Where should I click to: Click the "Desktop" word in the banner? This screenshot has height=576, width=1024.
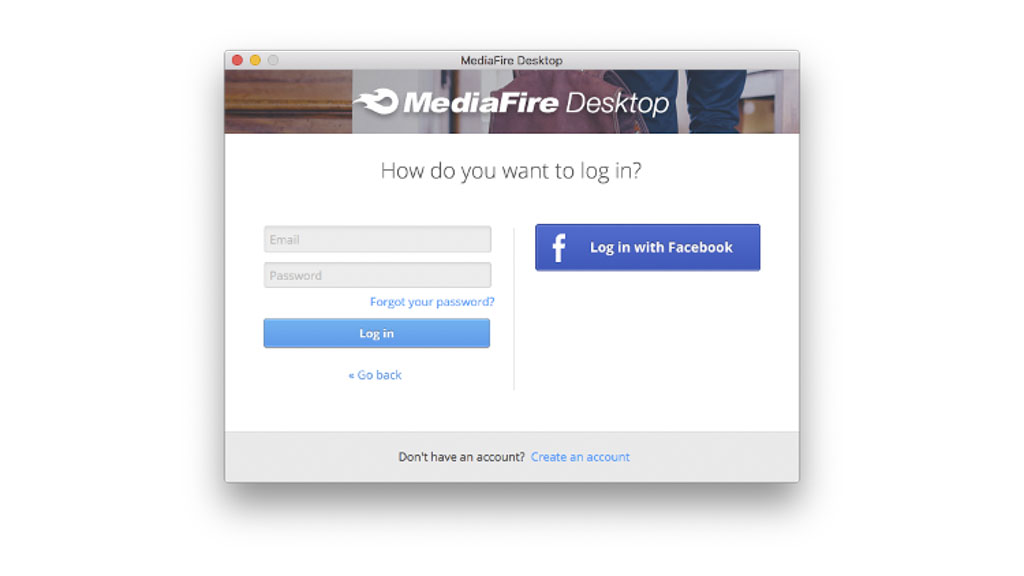point(617,103)
